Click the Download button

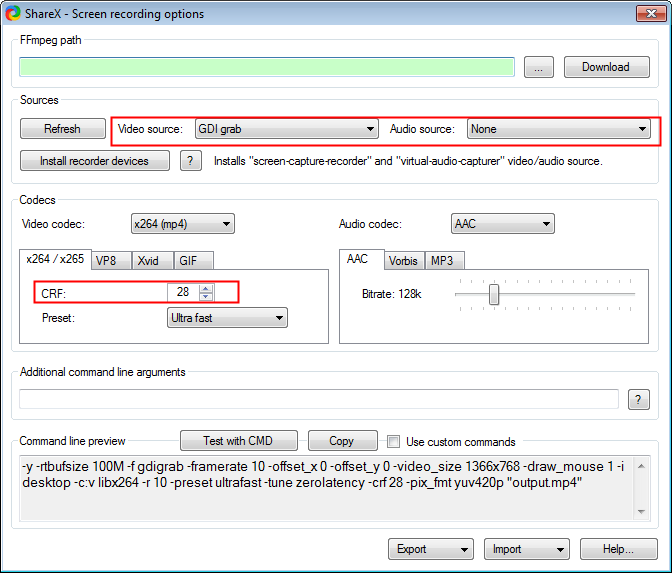606,67
